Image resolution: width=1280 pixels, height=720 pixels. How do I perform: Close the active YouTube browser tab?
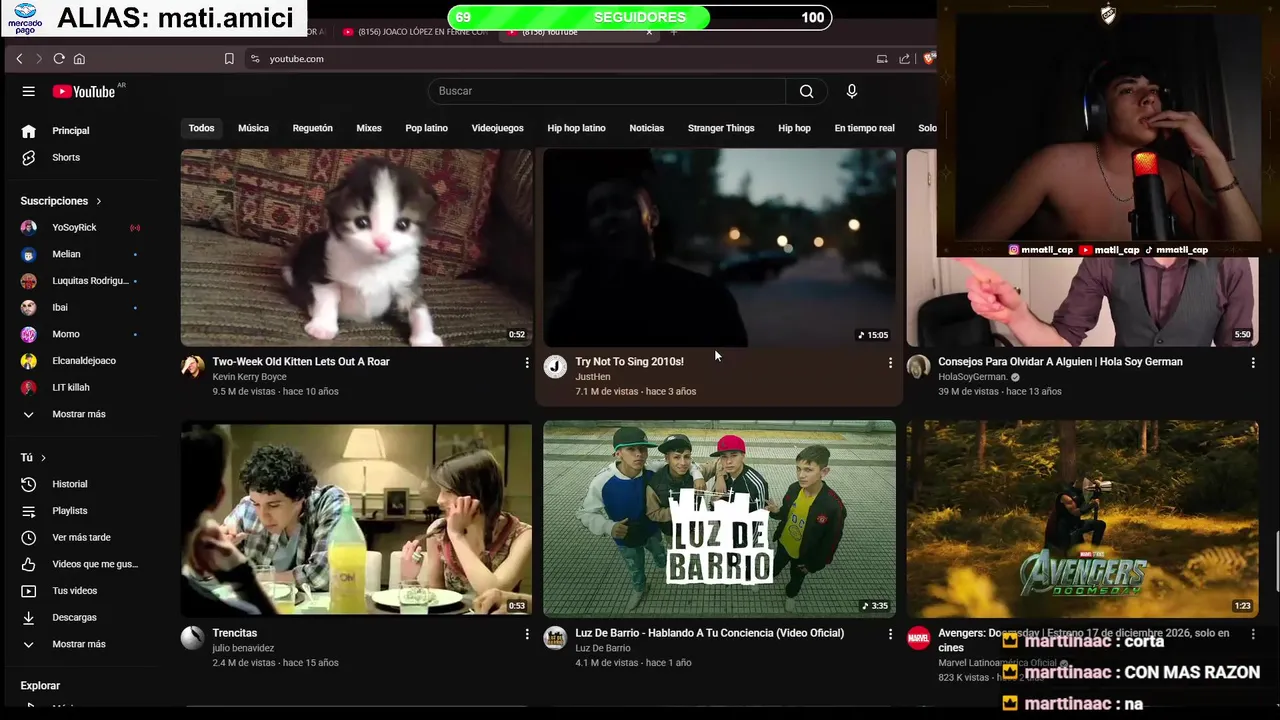[x=649, y=32]
